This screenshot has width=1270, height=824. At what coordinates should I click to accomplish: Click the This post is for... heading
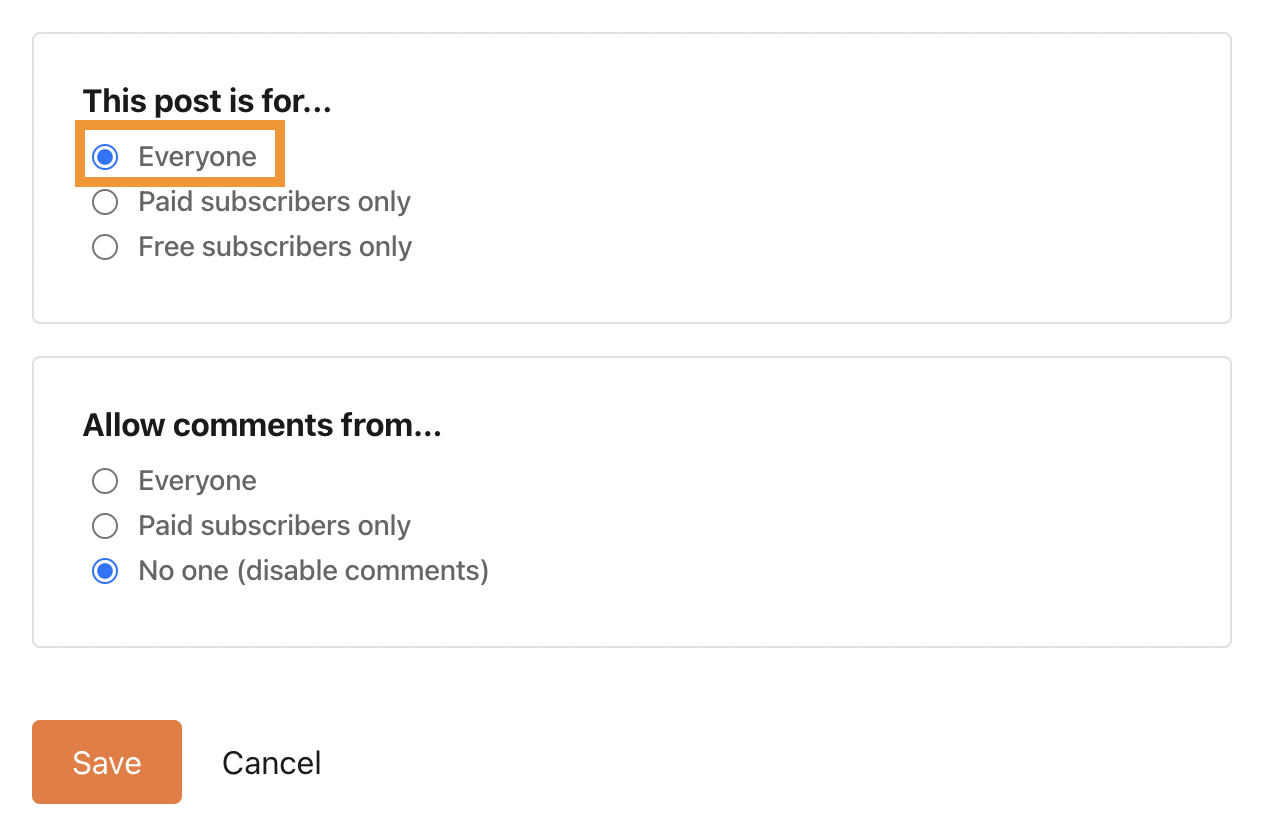pyautogui.click(x=207, y=101)
